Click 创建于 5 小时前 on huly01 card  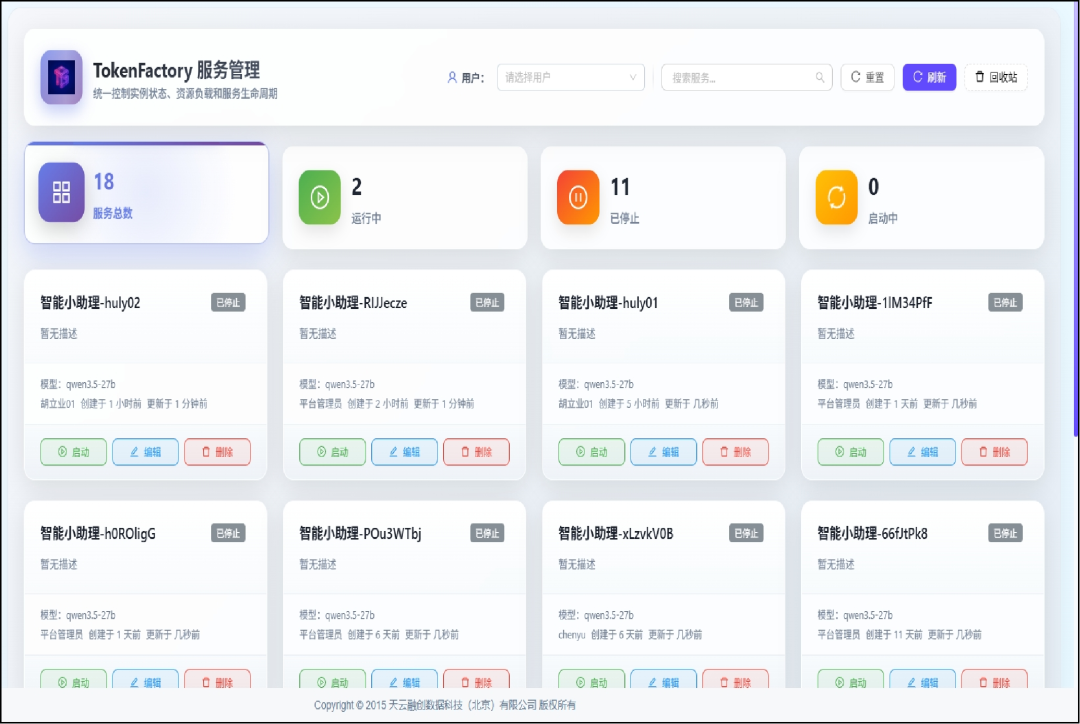pyautogui.click(x=629, y=404)
